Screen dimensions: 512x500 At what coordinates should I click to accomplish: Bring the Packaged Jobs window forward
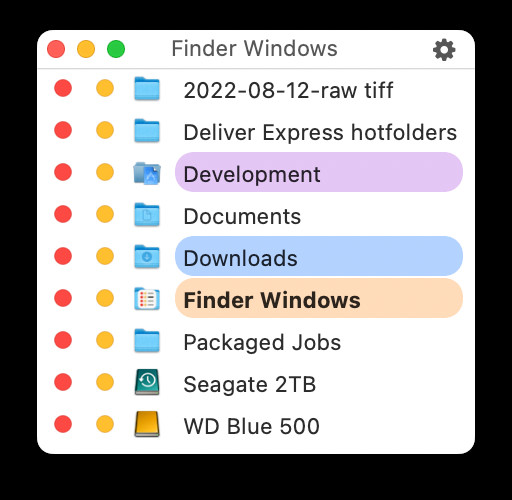coord(262,342)
